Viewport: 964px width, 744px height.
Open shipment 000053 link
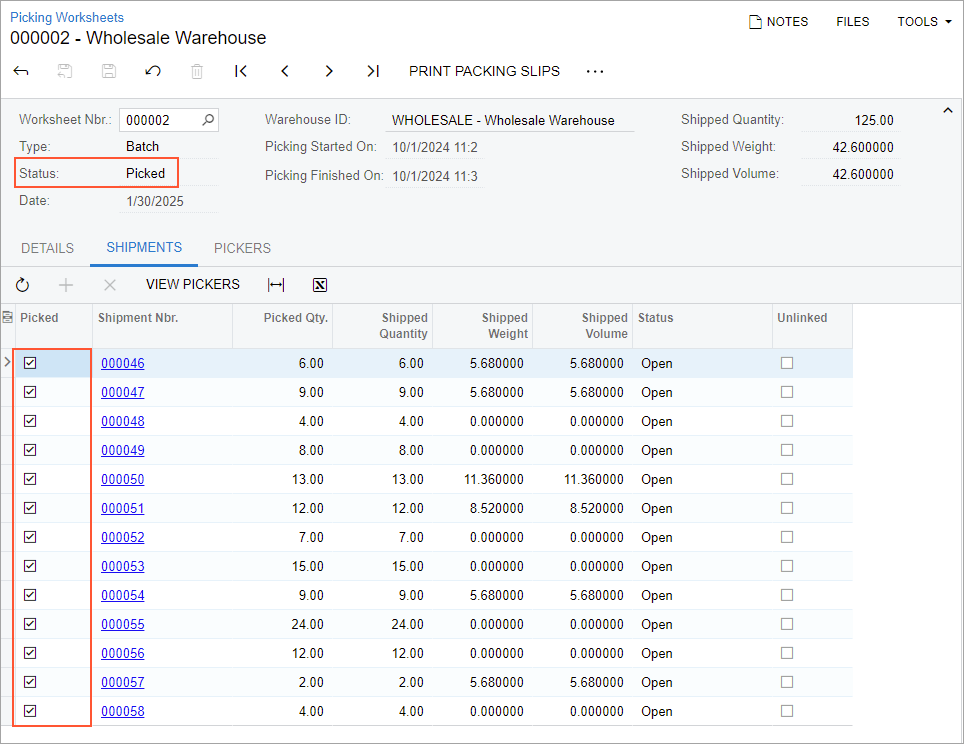[122, 566]
